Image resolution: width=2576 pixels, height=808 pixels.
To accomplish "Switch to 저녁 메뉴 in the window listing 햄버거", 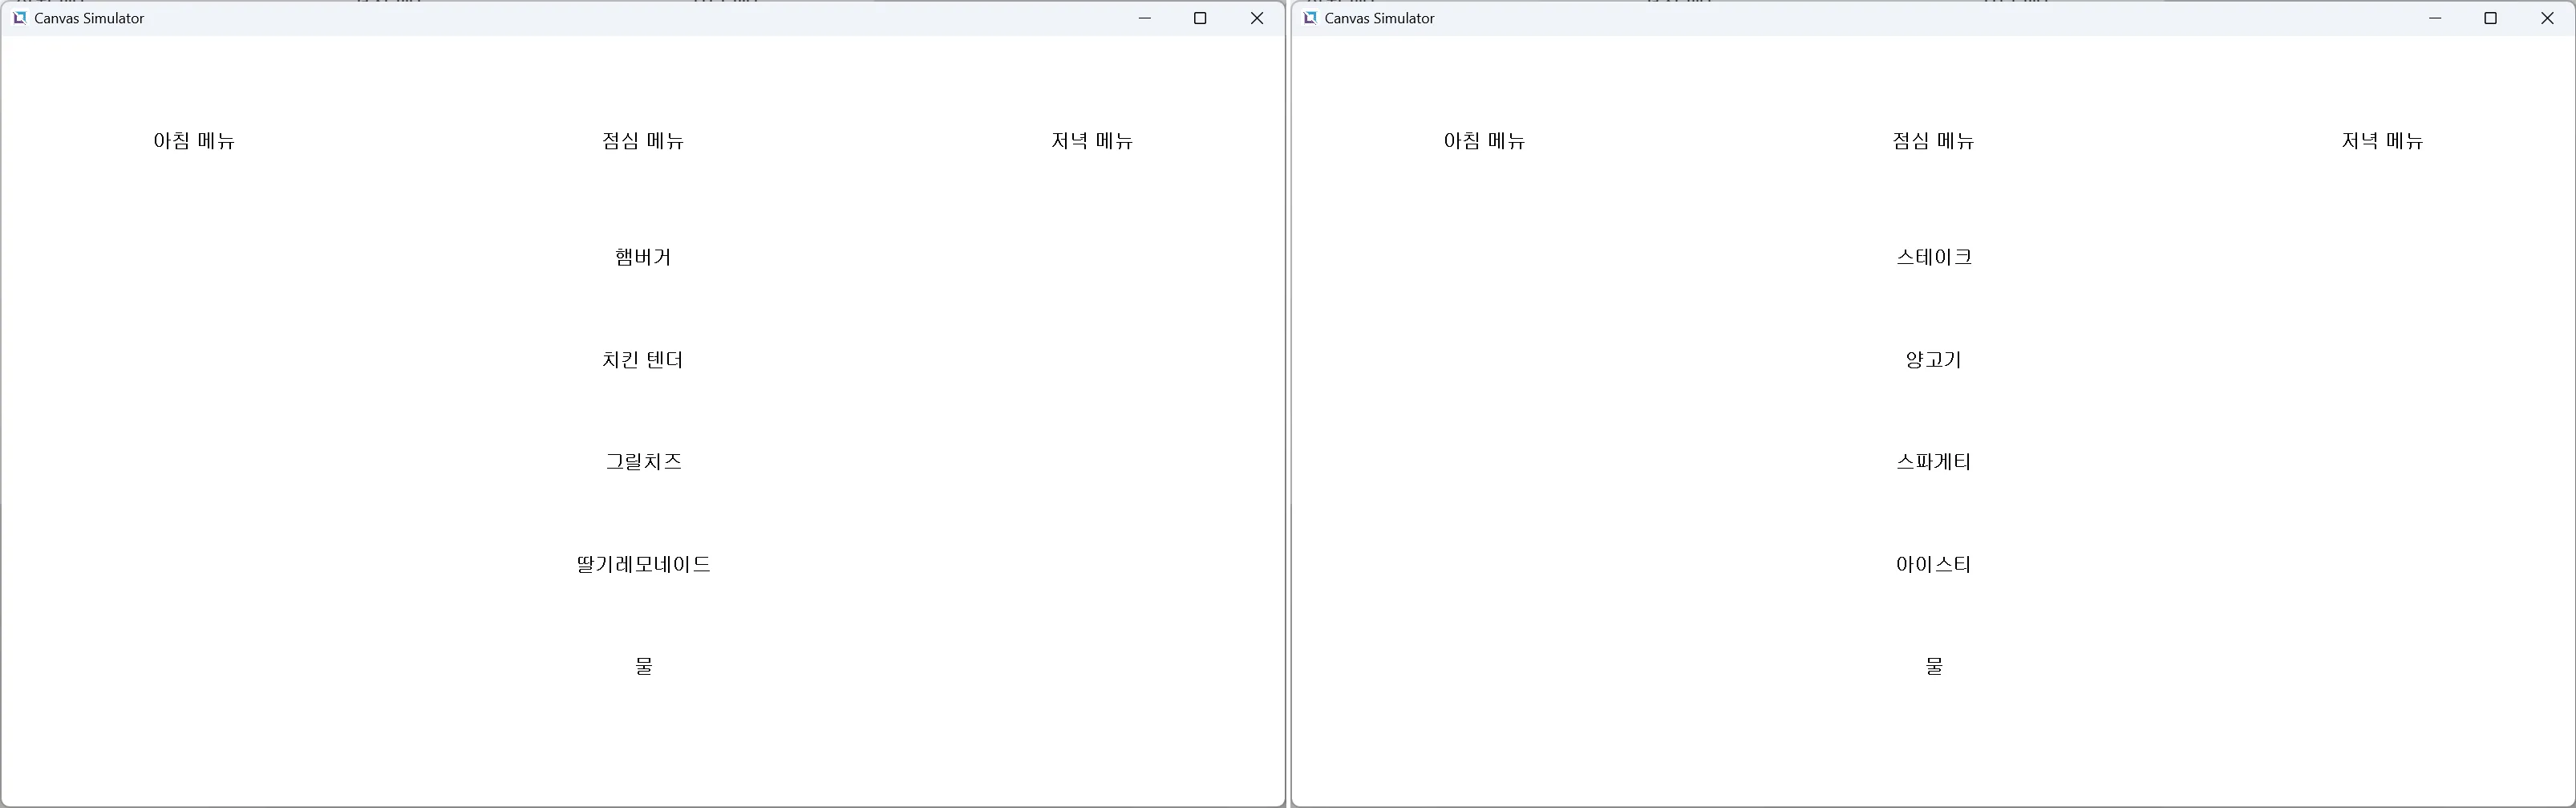I will pyautogui.click(x=1092, y=141).
